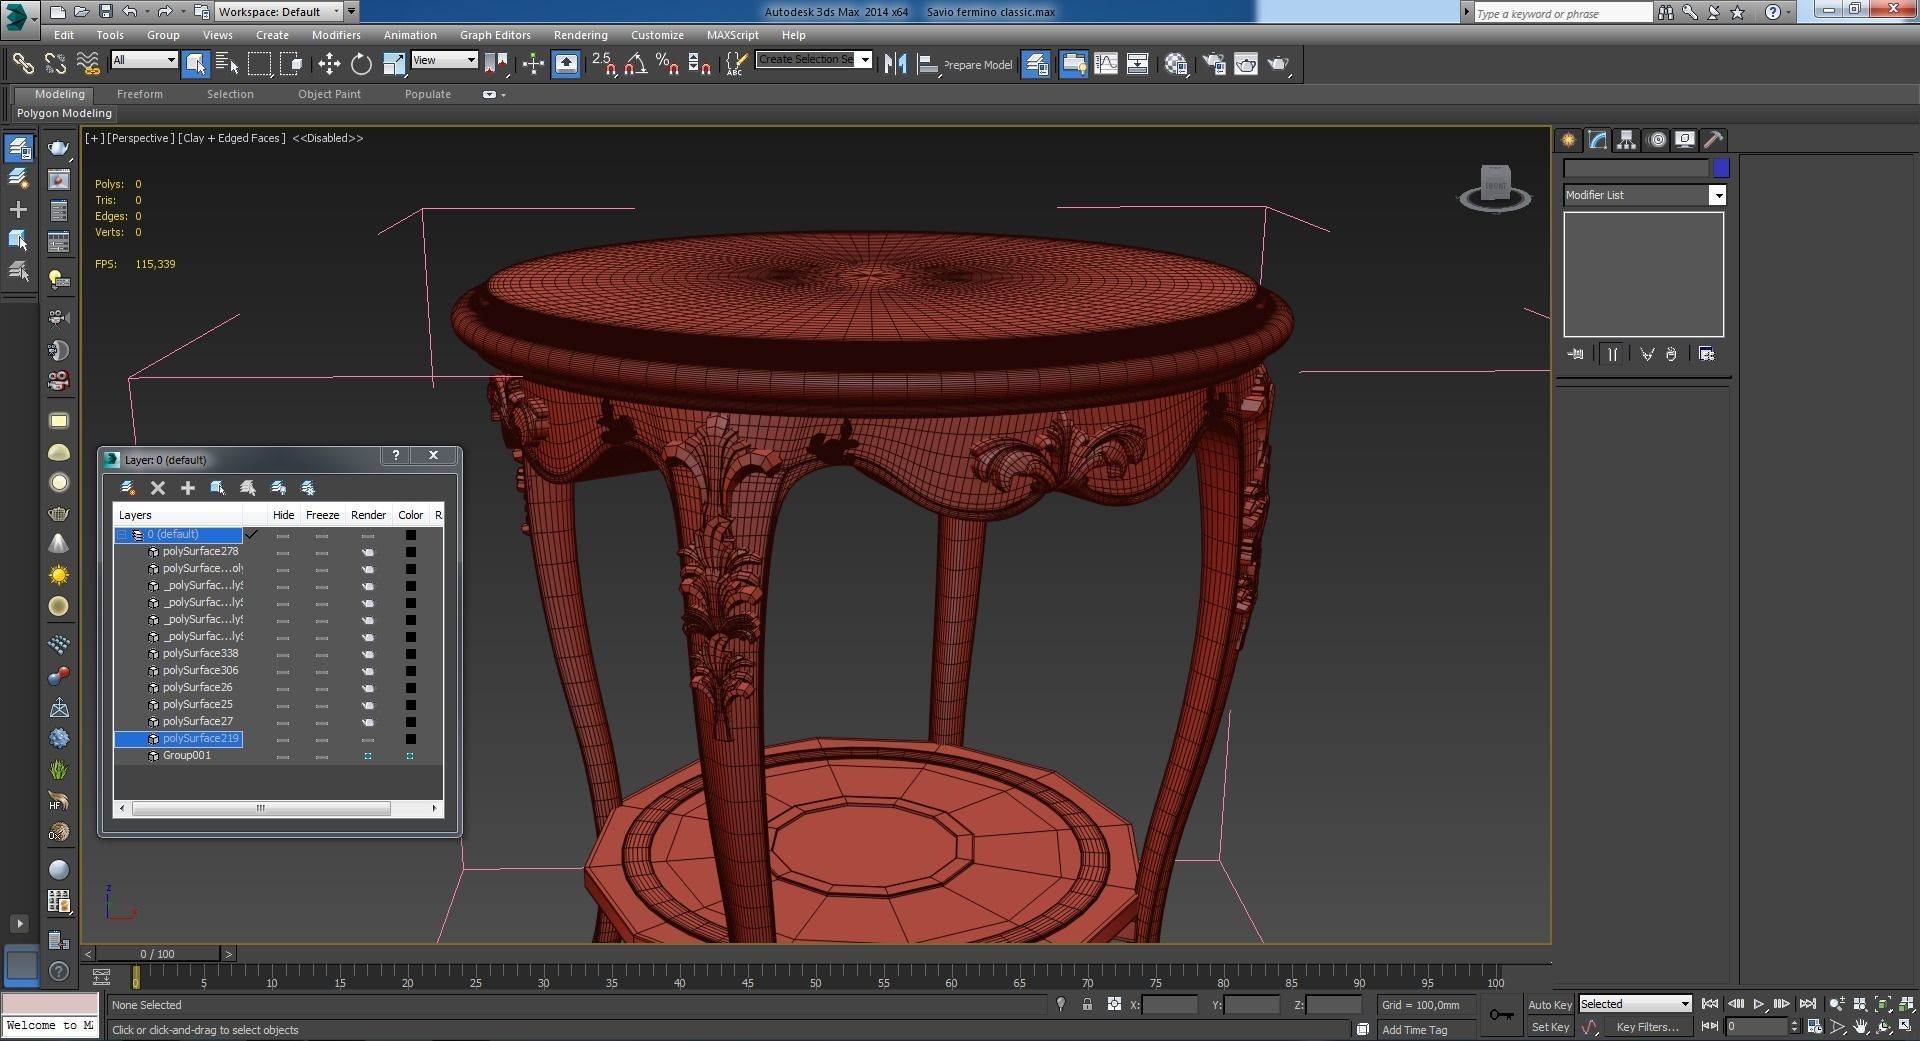The image size is (1920, 1041).
Task: Open the Schematic View
Action: 1138,64
